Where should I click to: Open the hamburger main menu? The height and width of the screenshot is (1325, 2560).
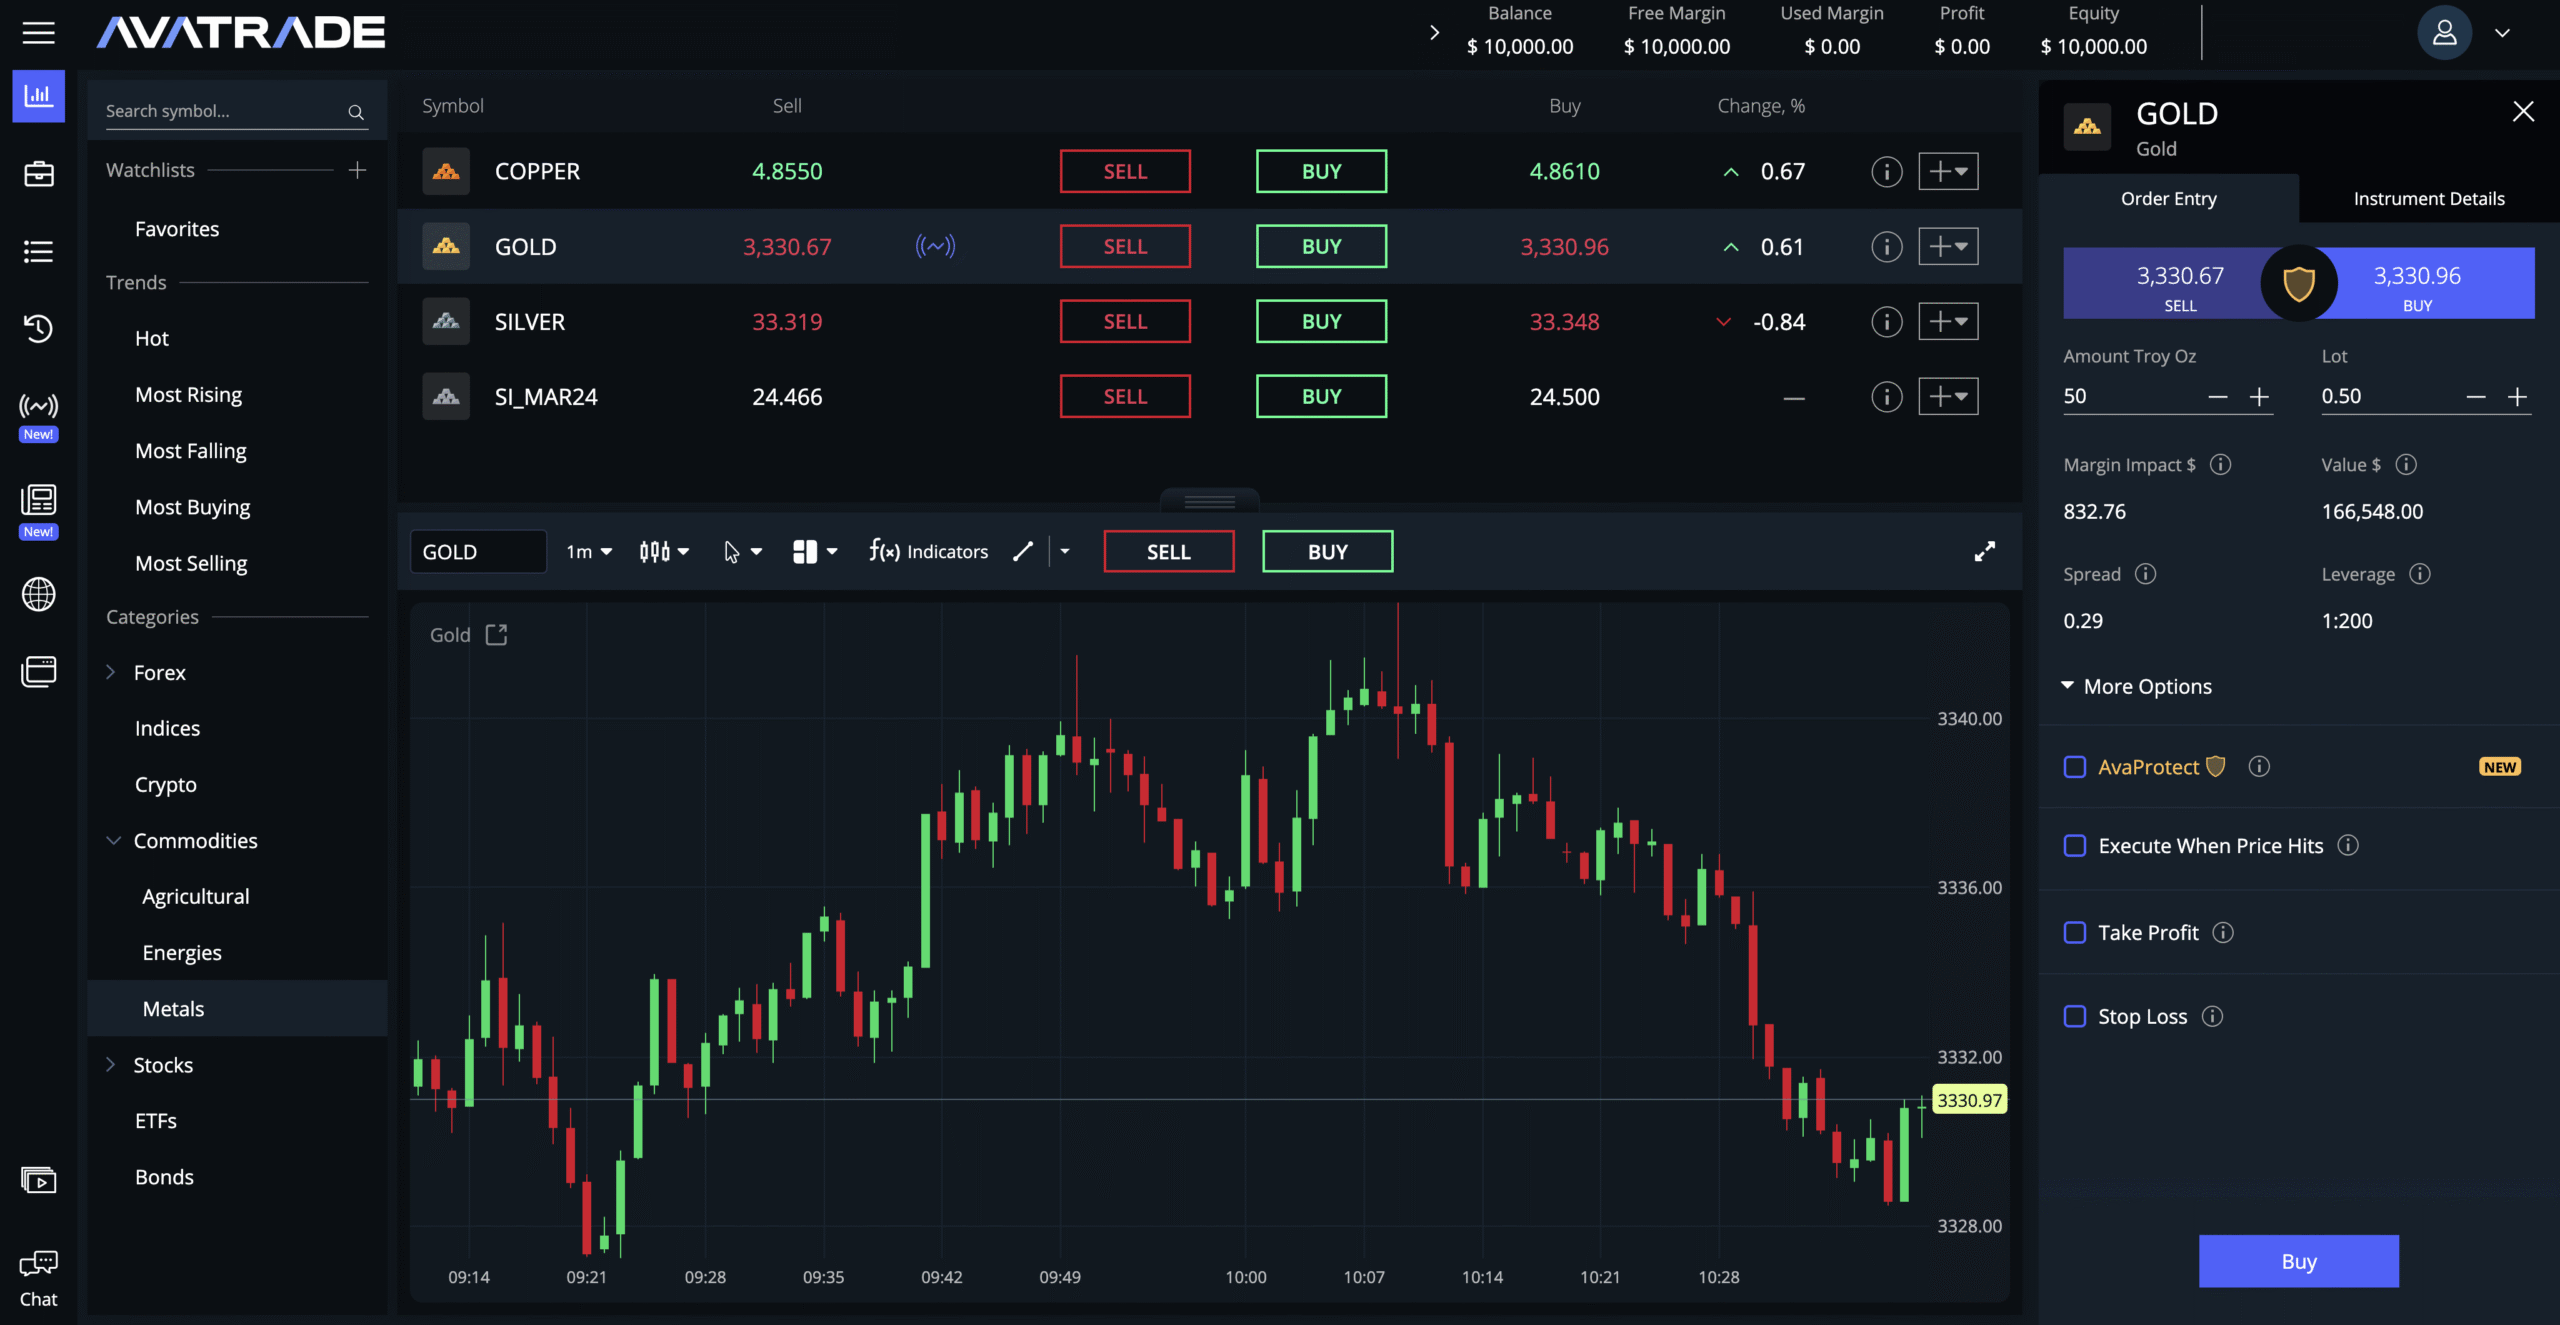(x=38, y=33)
